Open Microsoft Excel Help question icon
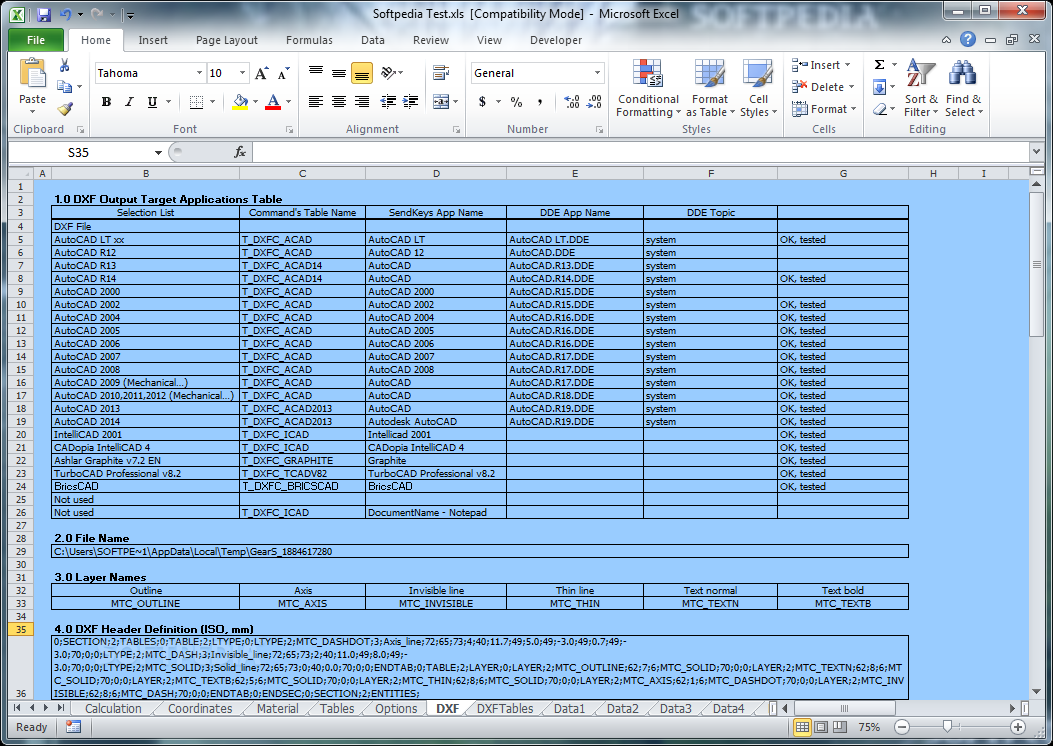Screen dimensions: 1053x746 pyautogui.click(x=968, y=40)
